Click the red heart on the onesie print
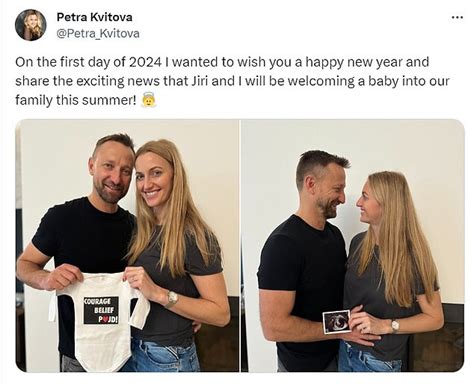The height and width of the screenshot is (385, 474). point(104,319)
